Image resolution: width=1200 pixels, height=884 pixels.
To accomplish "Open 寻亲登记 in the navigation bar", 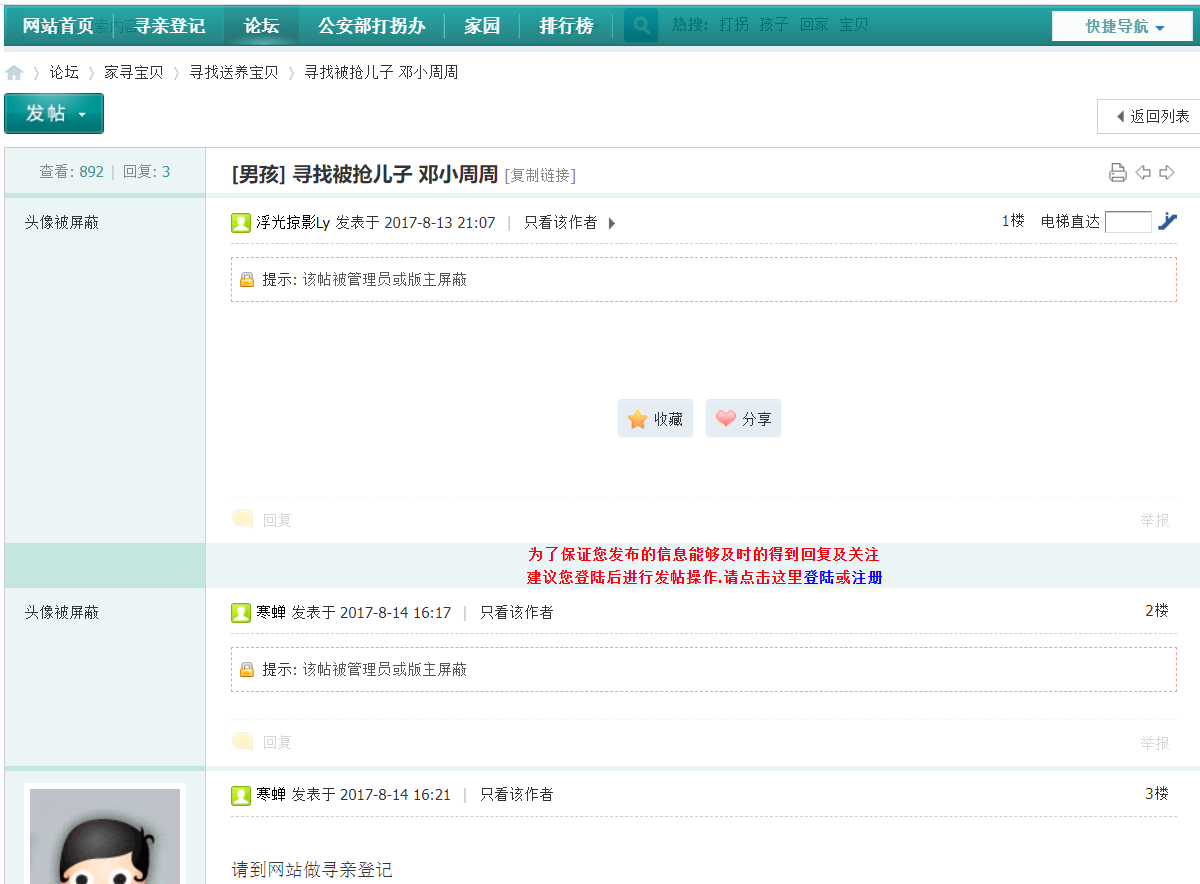I will 170,26.
